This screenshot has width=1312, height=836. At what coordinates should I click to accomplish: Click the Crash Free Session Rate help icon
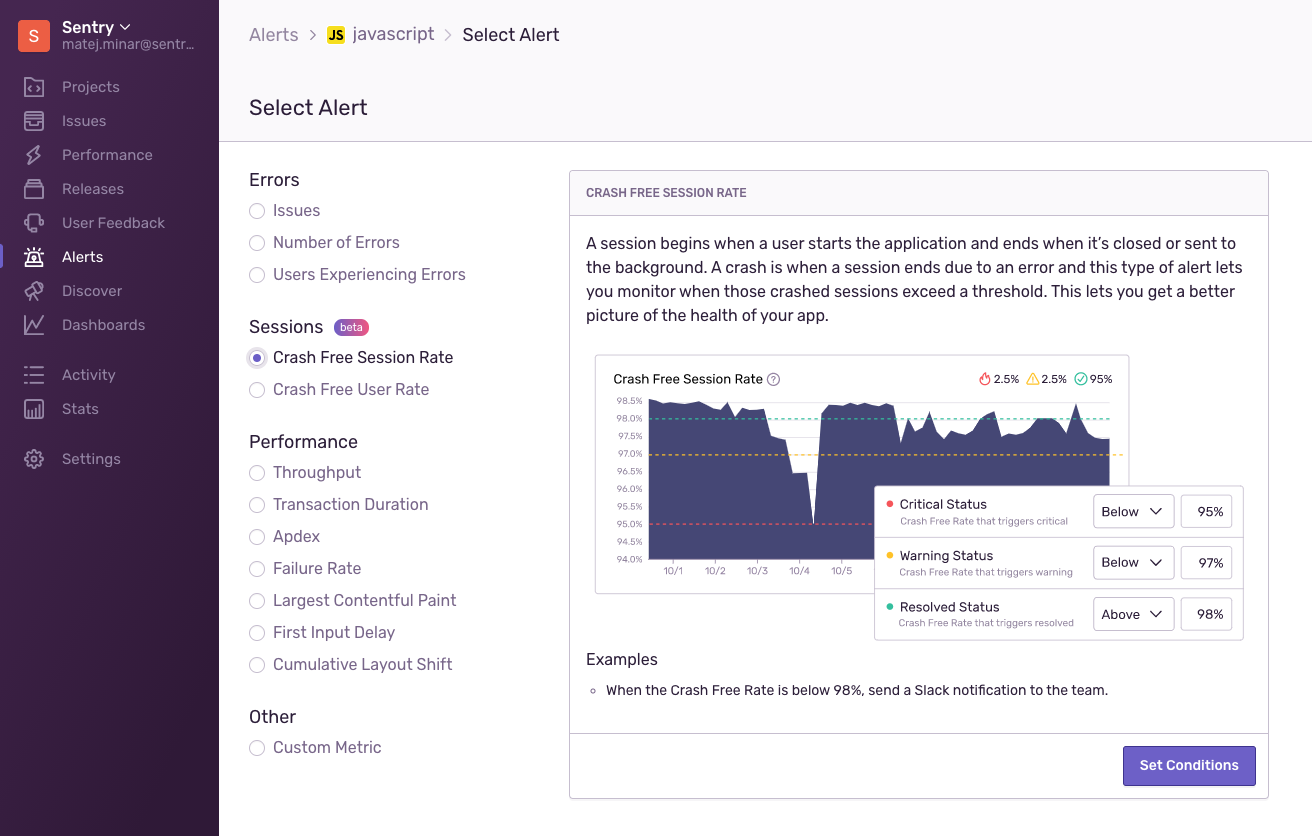pyautogui.click(x=773, y=379)
